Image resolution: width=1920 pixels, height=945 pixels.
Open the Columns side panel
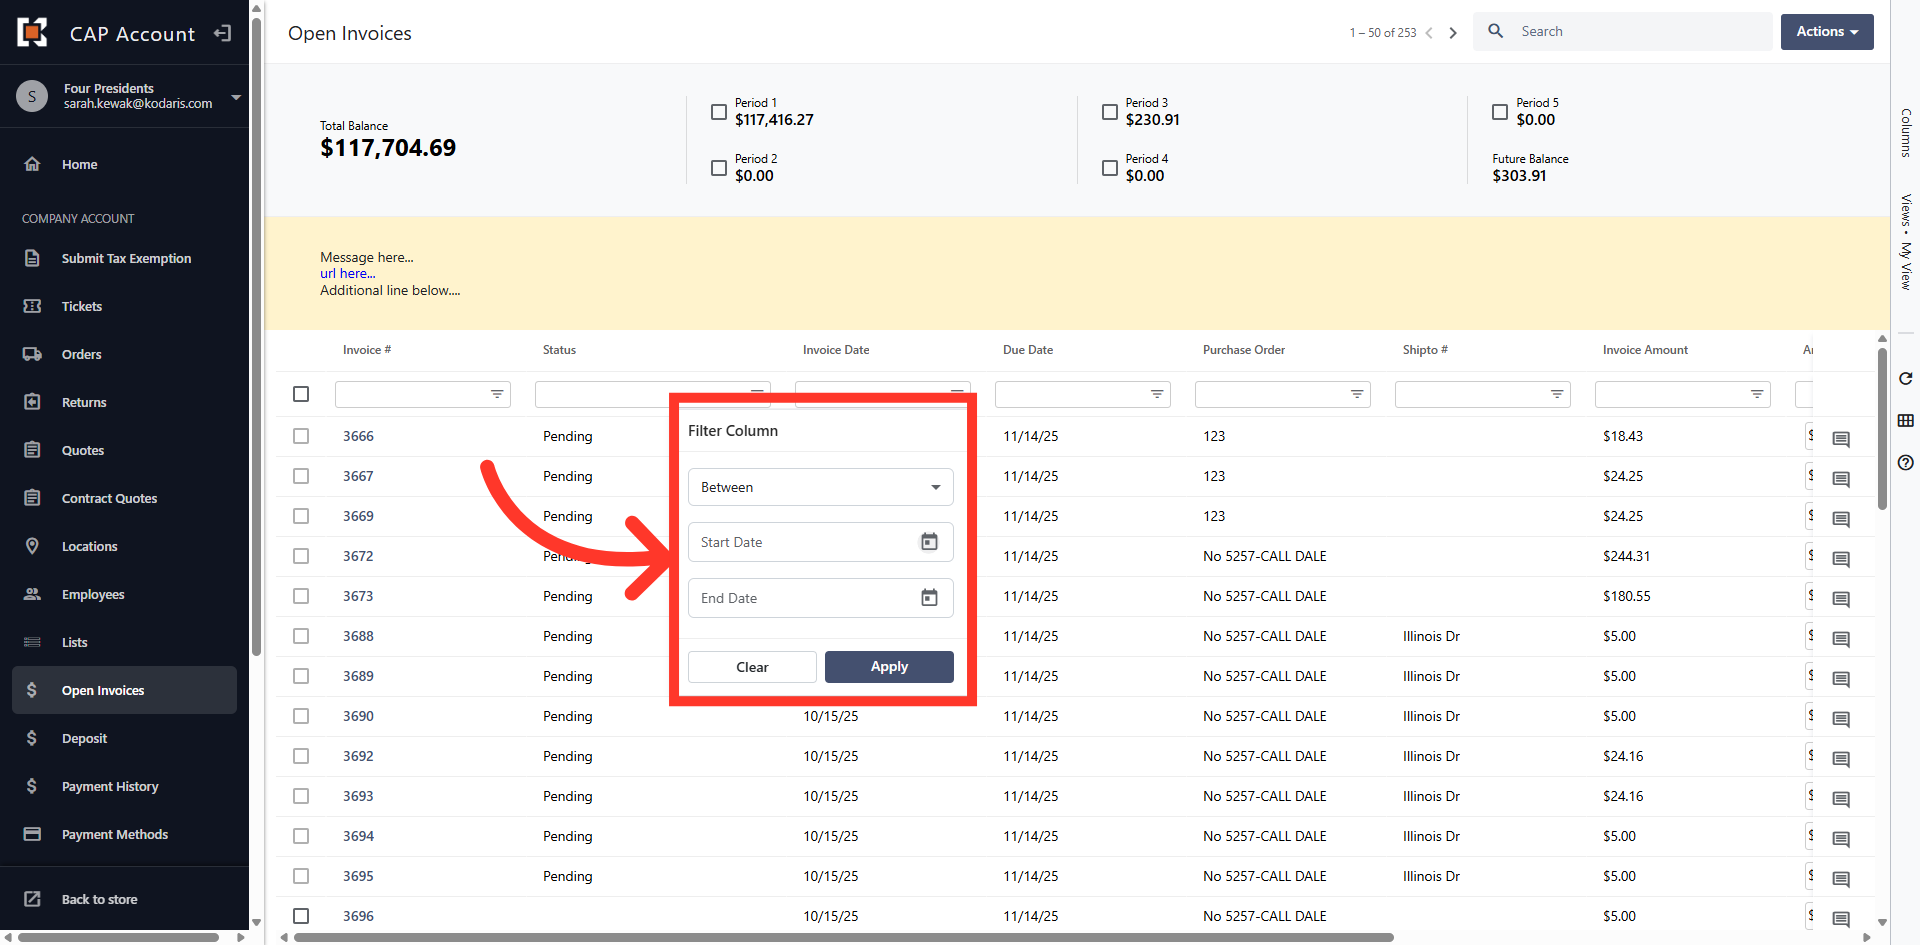tap(1906, 133)
